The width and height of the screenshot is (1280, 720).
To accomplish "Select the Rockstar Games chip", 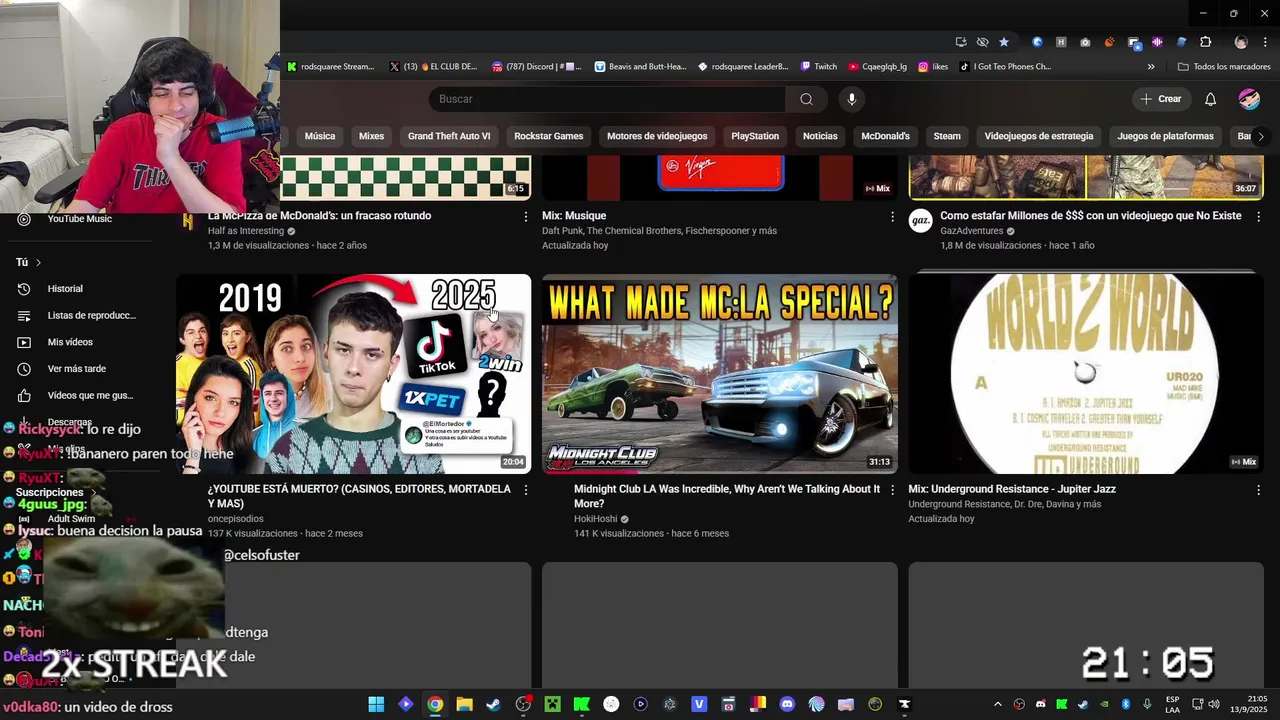I will 548,136.
